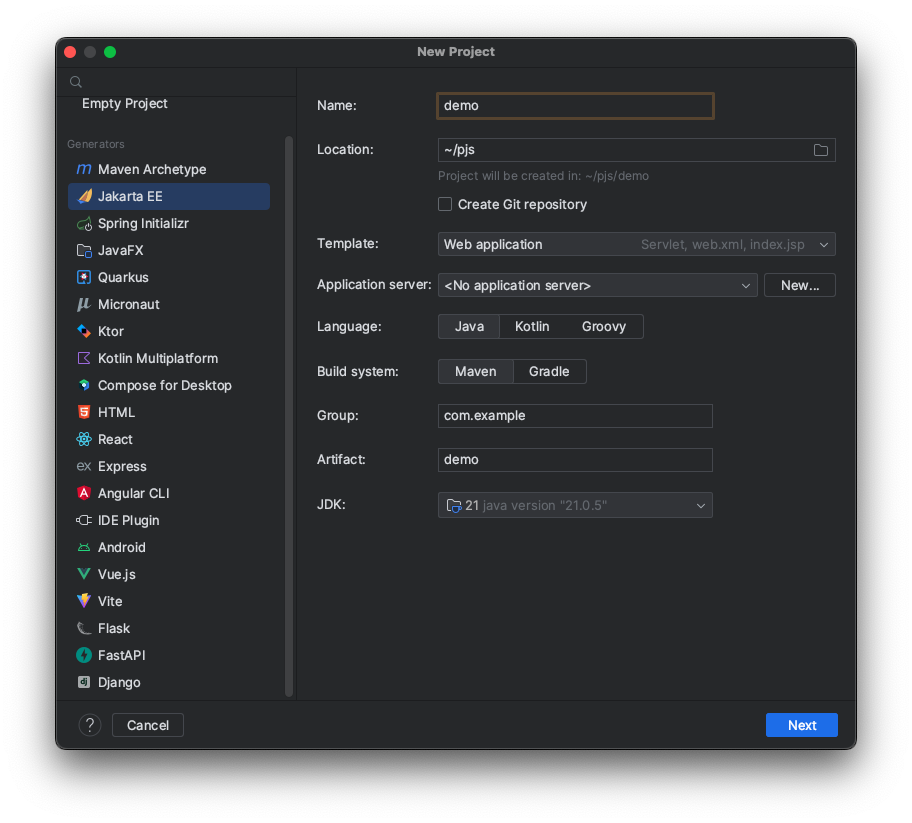Expand the Application server dropdown
Viewport: 912px width, 823px height.
tap(597, 286)
